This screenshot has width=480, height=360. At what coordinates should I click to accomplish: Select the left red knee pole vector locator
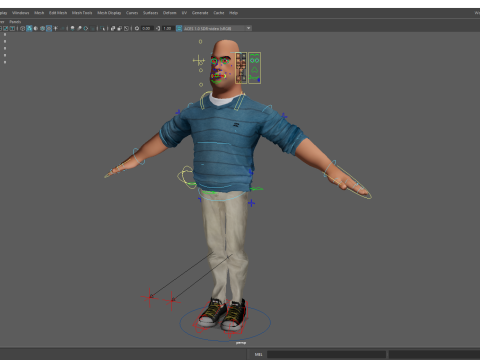(x=150, y=297)
